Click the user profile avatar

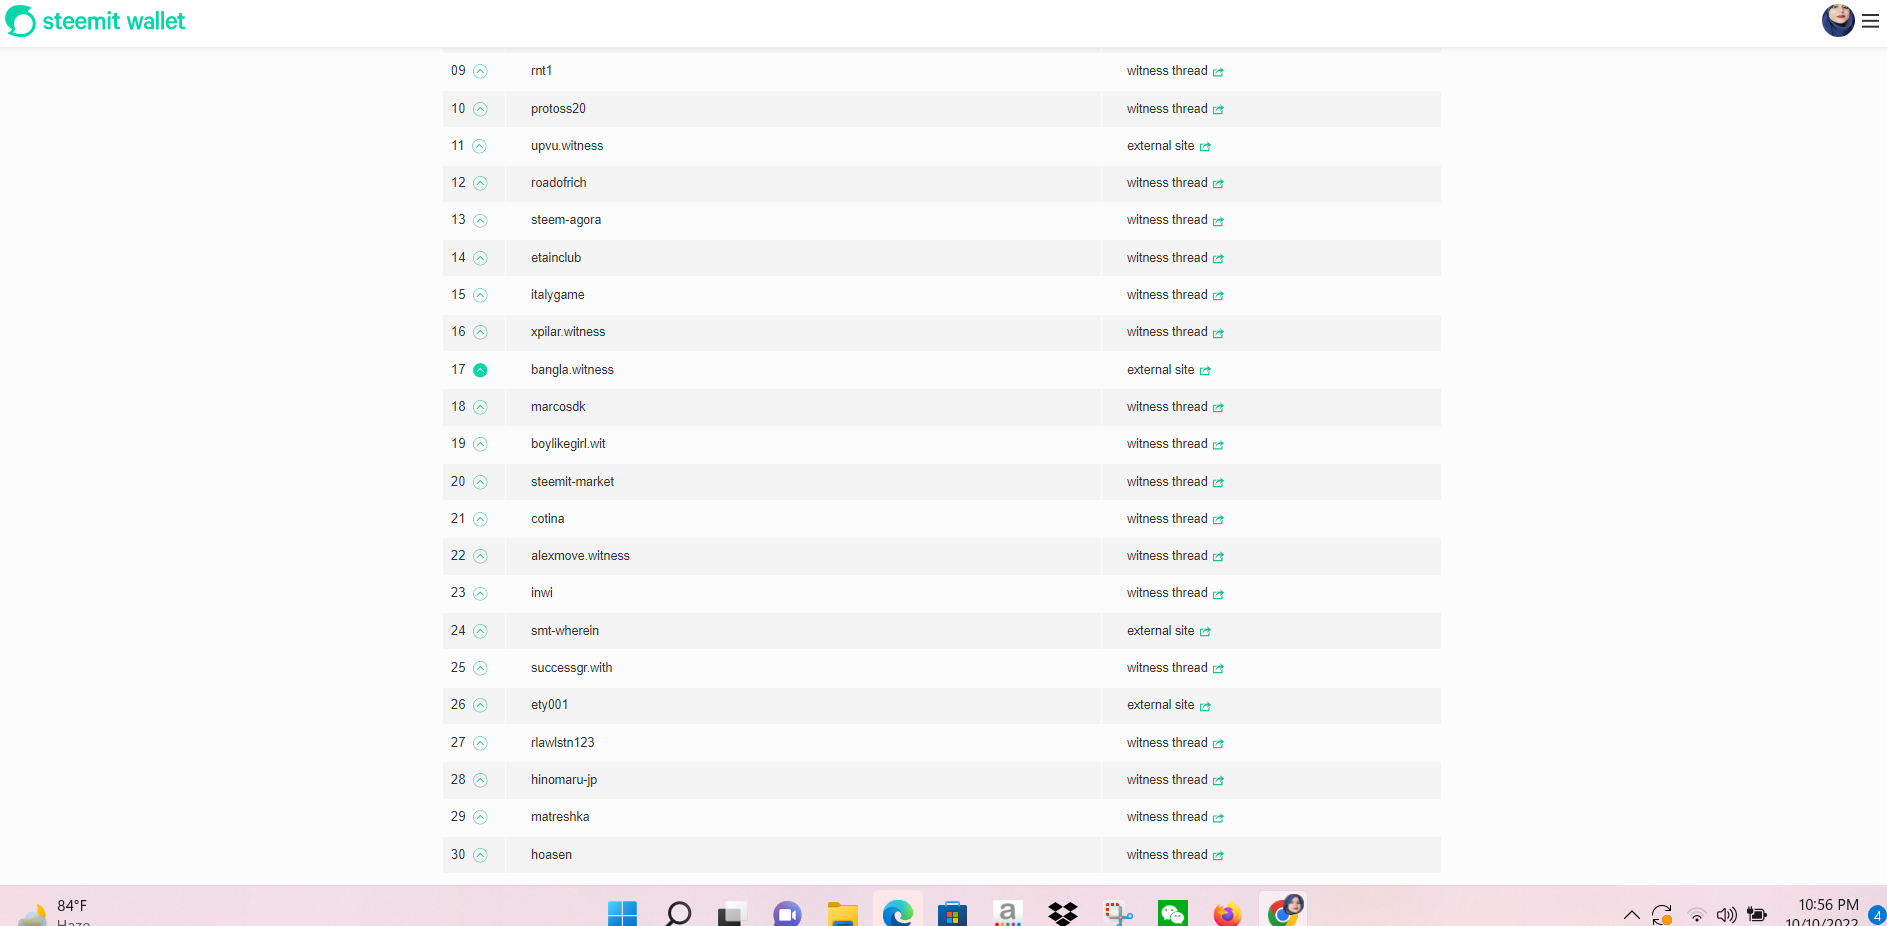(1838, 20)
